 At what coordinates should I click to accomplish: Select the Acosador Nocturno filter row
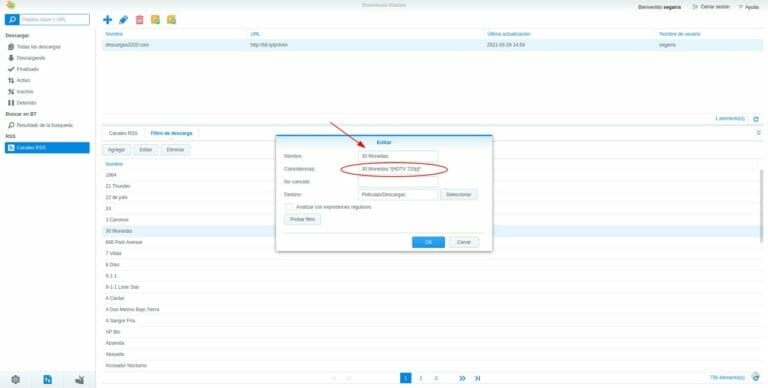(431, 365)
